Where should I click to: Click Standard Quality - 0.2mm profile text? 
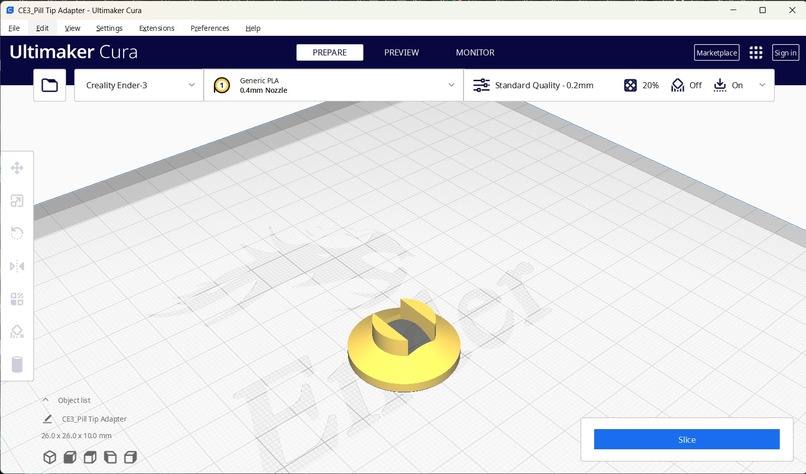[544, 85]
